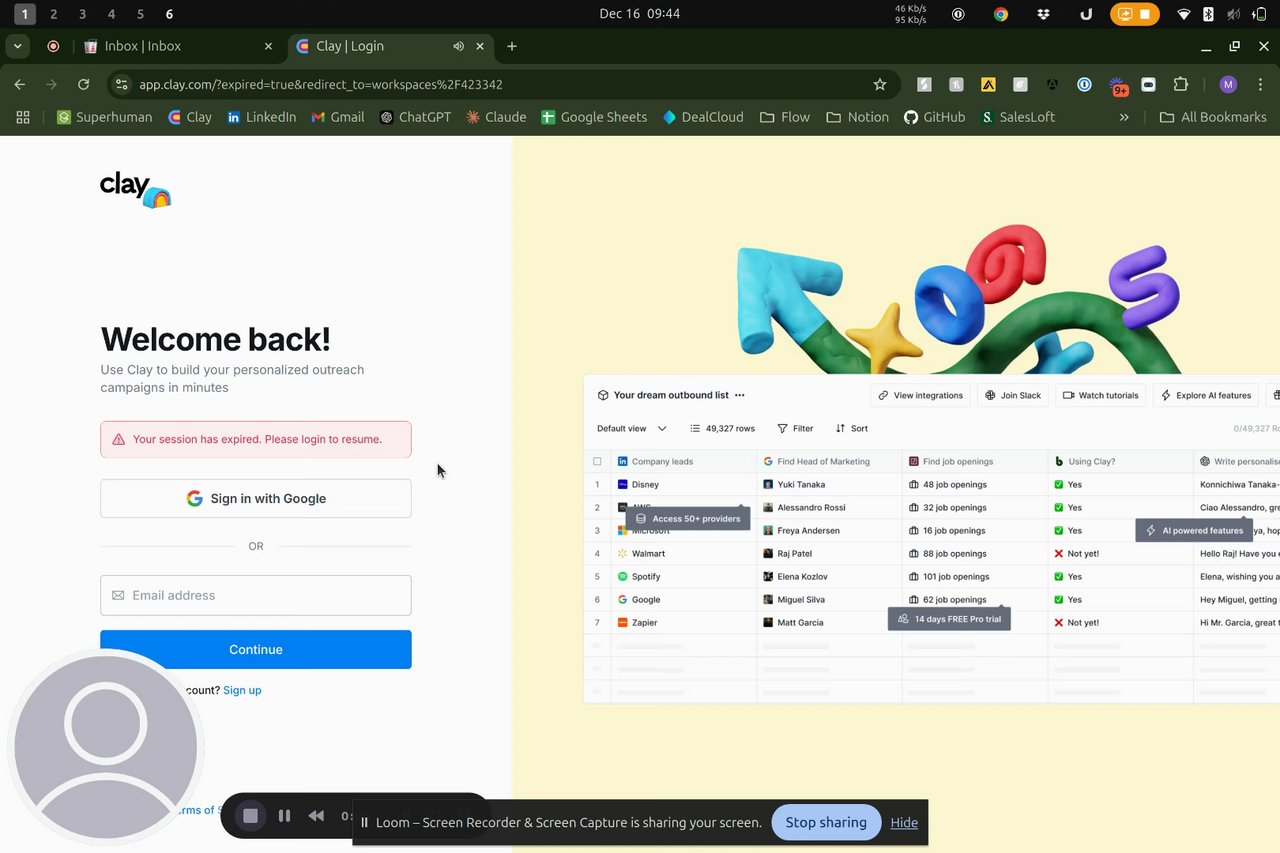Switch to workspace 2

[54, 14]
